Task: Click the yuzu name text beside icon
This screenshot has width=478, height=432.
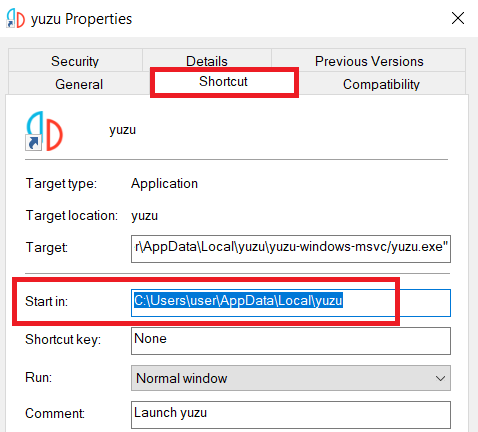Action: point(122,130)
